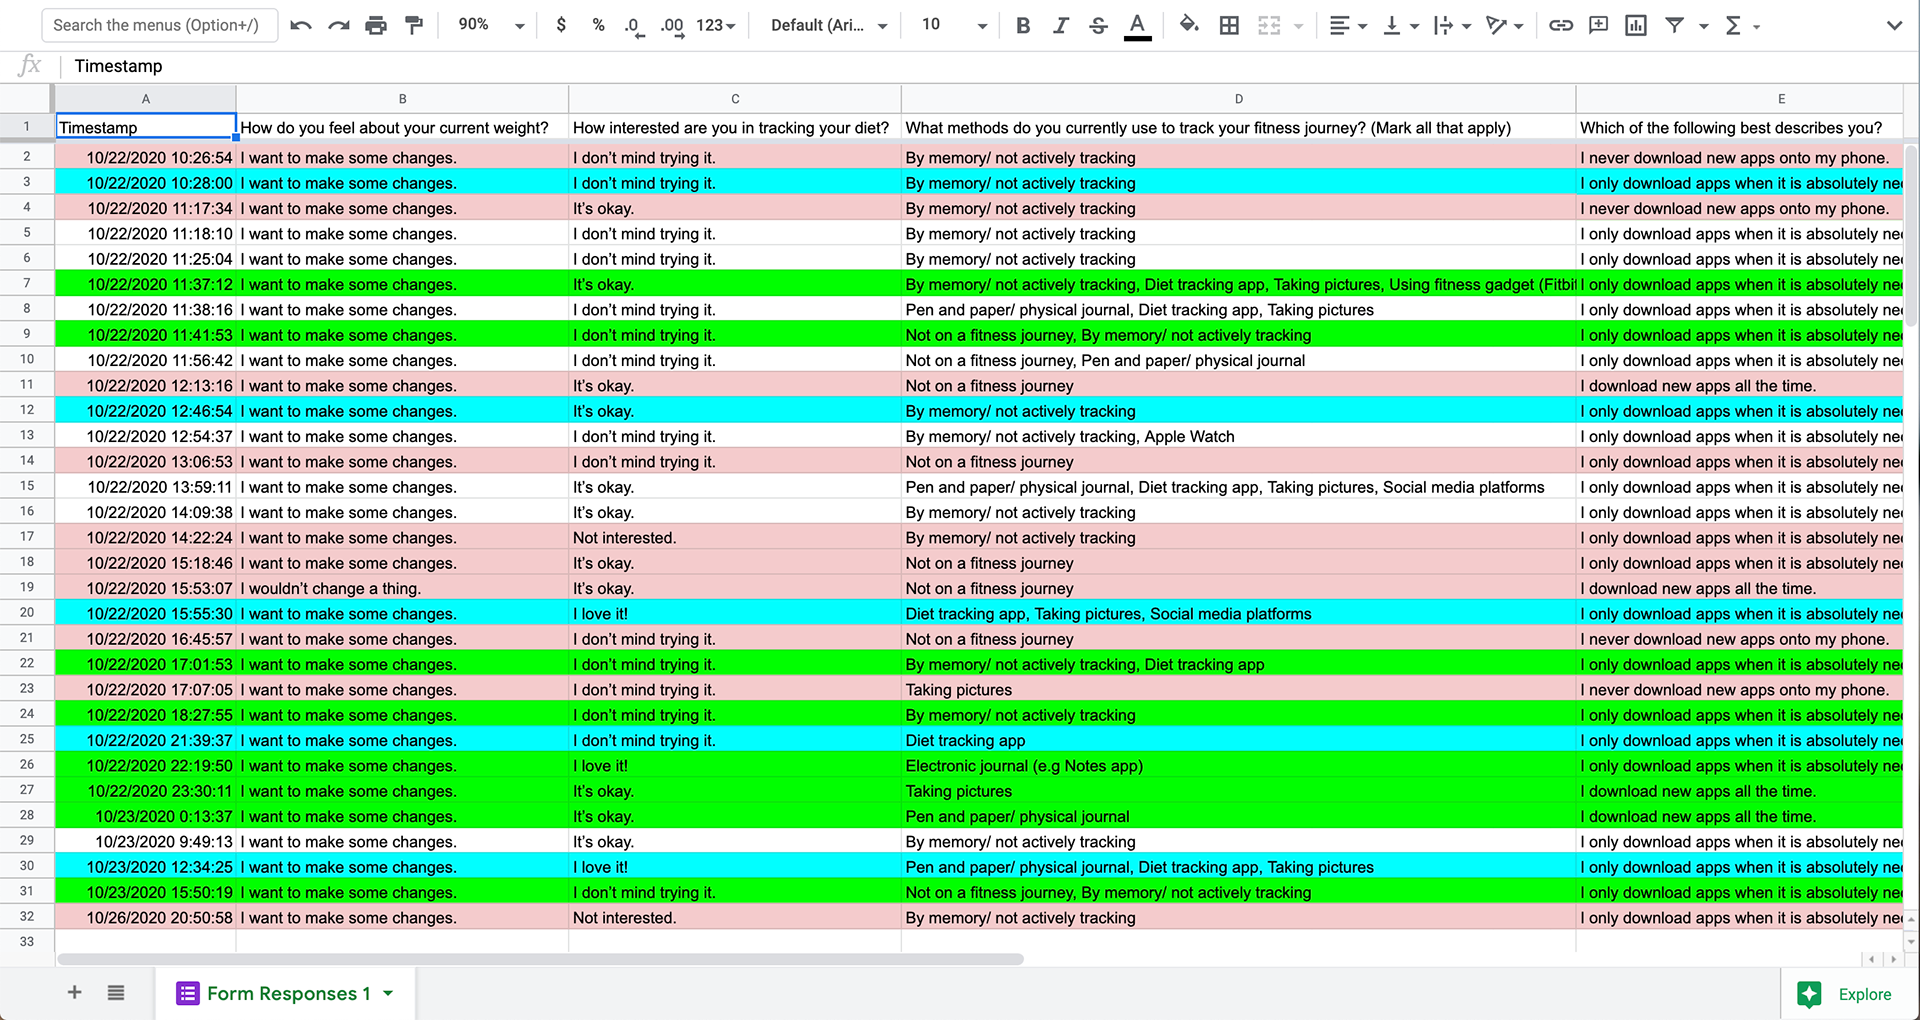1920x1020 pixels.
Task: Click the Insert link icon
Action: click(1561, 26)
